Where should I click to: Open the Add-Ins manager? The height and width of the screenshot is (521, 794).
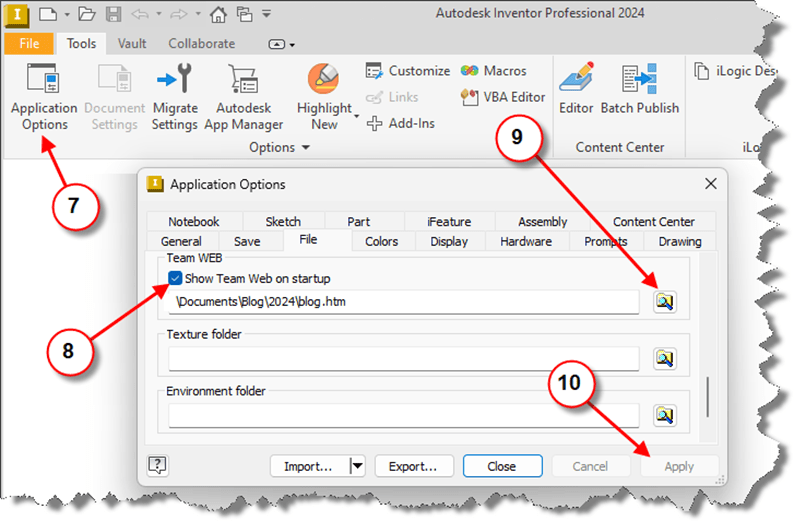[x=401, y=123]
